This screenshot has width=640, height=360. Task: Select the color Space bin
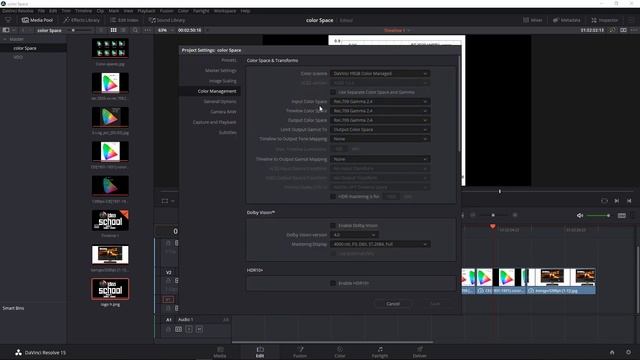point(25,48)
